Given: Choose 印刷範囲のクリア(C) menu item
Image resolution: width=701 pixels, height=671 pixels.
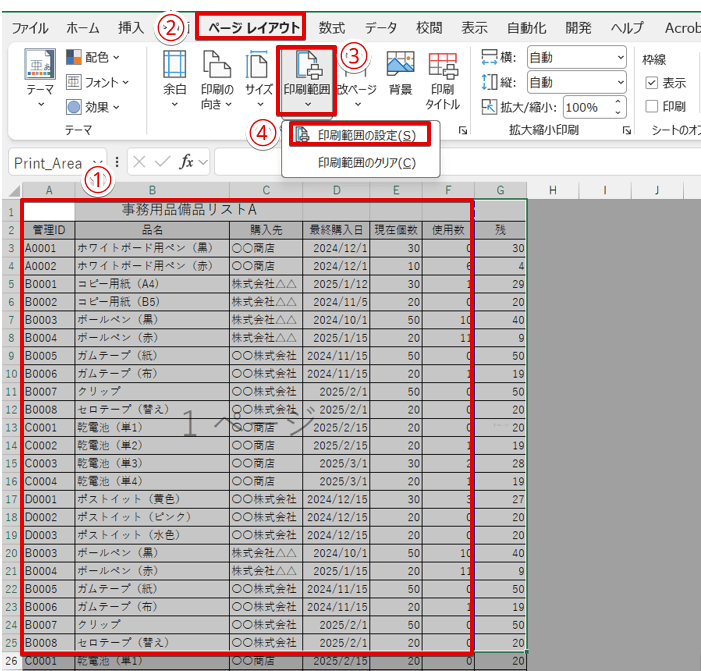Looking at the screenshot, I should coord(366,162).
